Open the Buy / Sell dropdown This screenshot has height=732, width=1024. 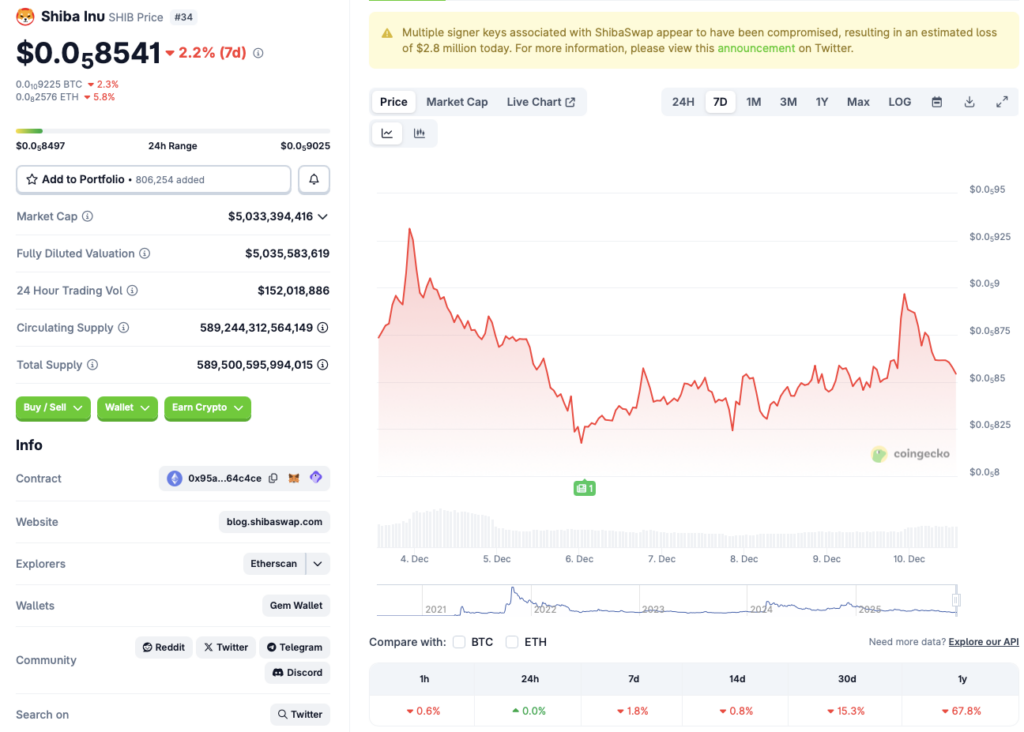pos(53,409)
